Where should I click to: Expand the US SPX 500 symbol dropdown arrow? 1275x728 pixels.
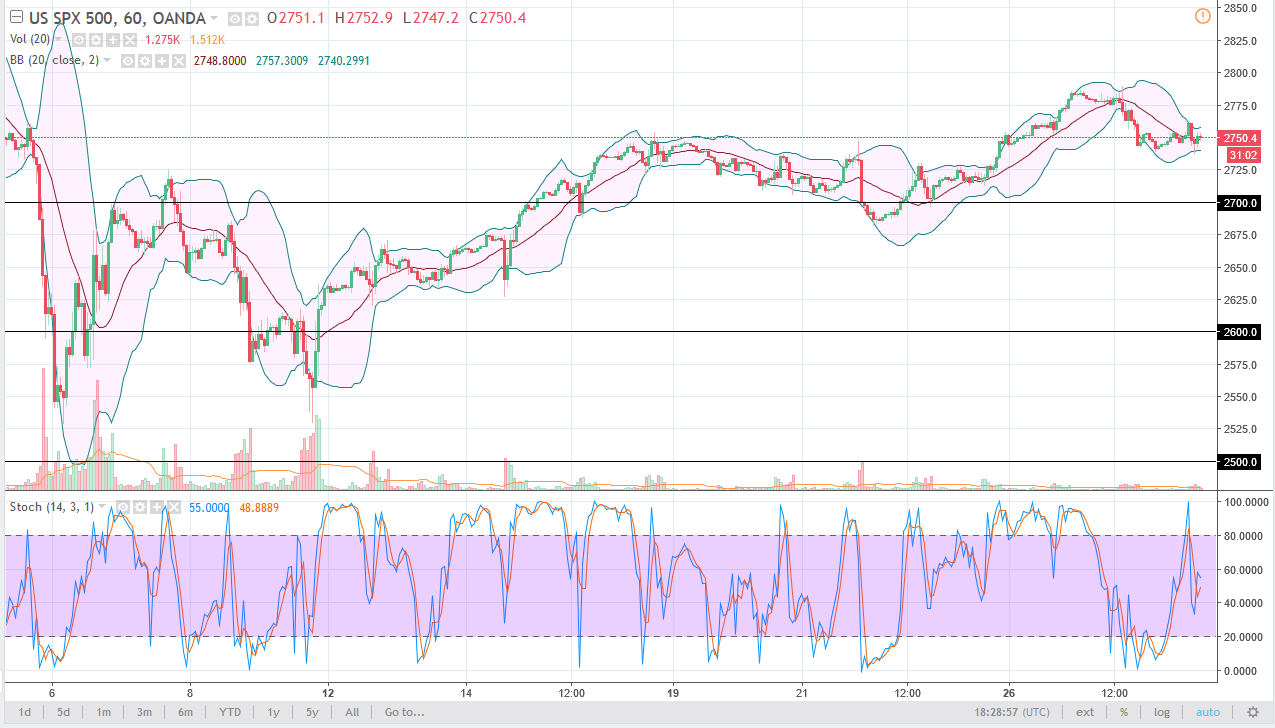click(216, 19)
